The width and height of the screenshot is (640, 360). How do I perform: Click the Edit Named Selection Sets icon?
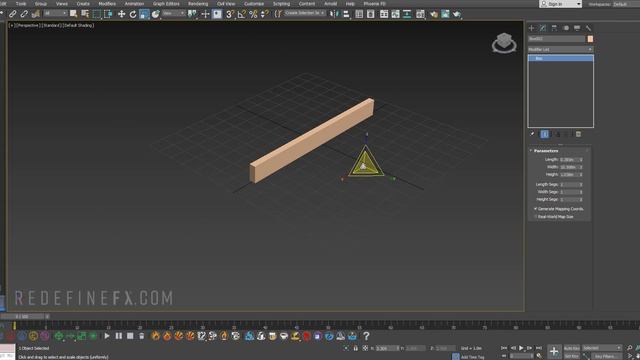tap(278, 14)
